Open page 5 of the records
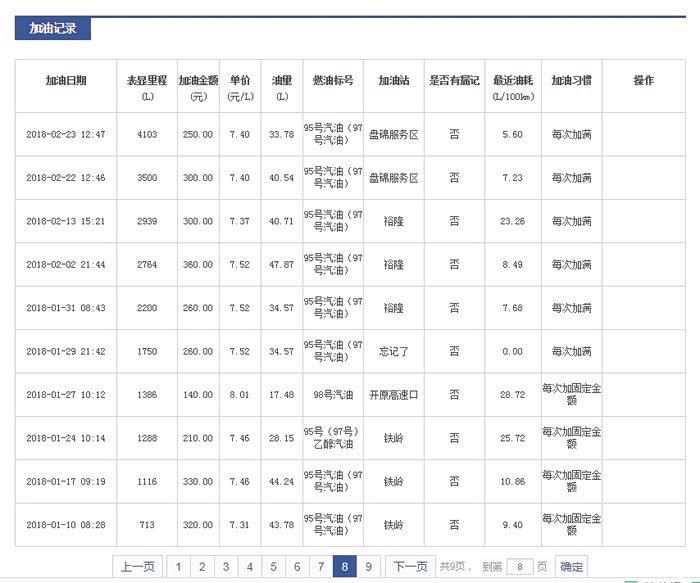This screenshot has height=583, width=700. (x=273, y=567)
